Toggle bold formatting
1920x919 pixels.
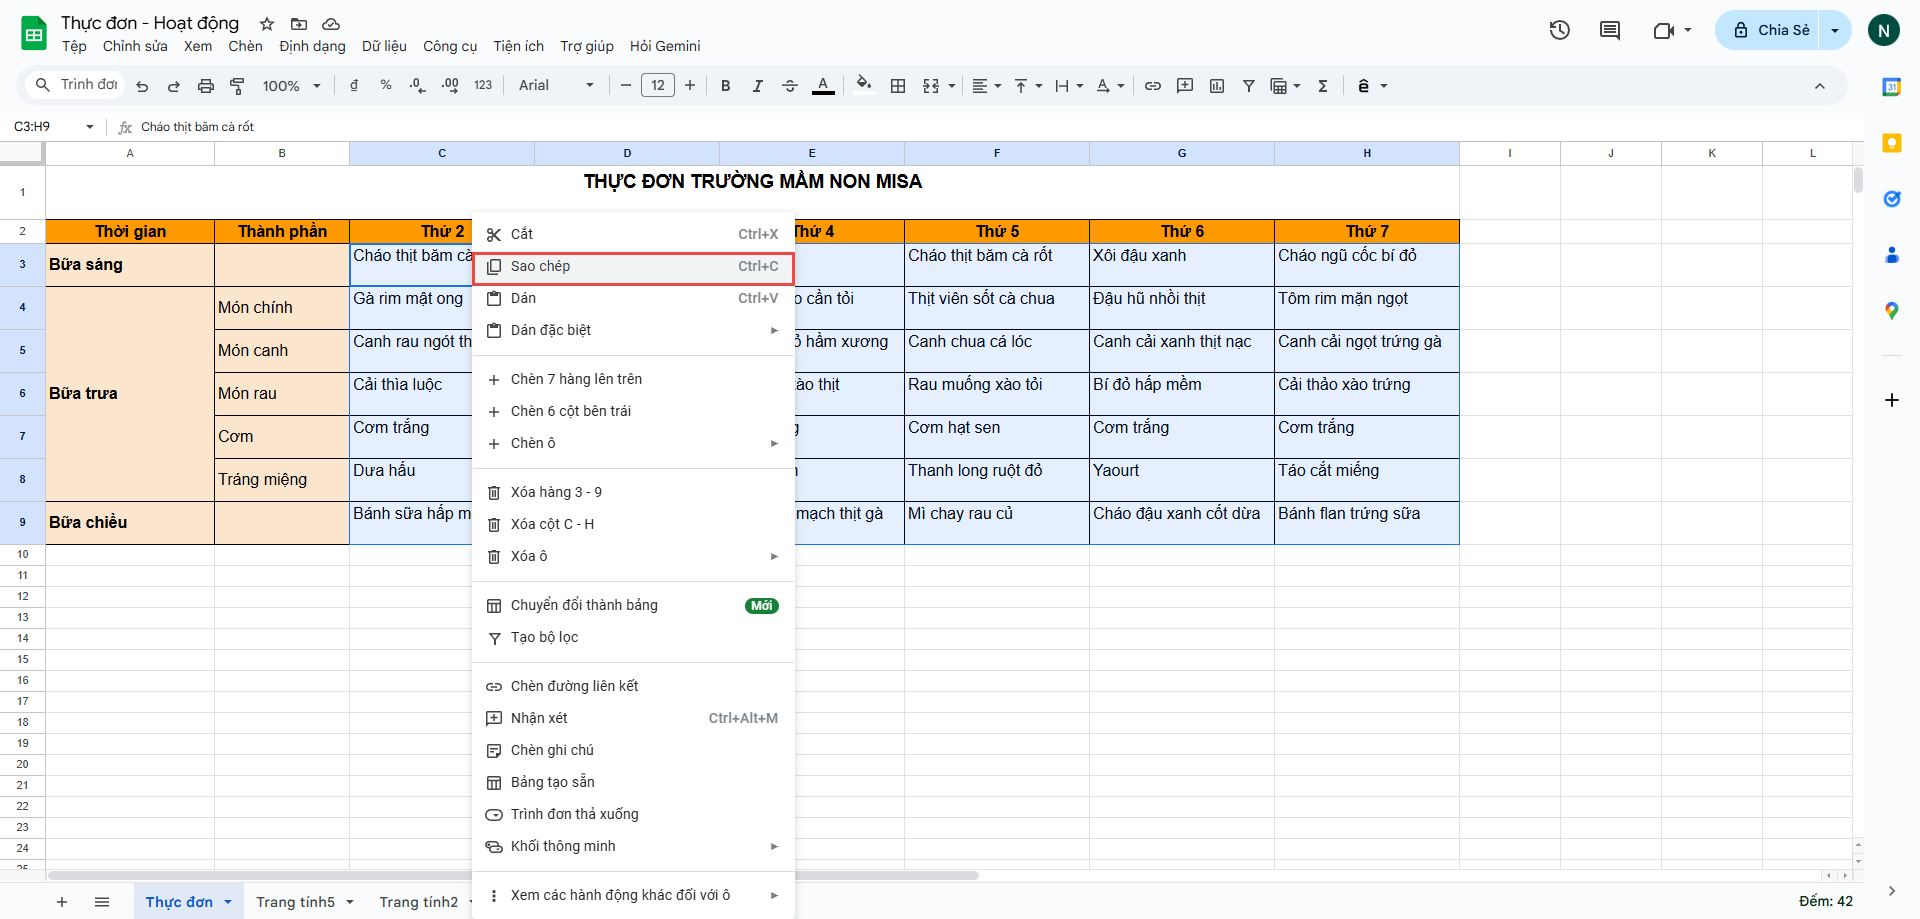[726, 86]
